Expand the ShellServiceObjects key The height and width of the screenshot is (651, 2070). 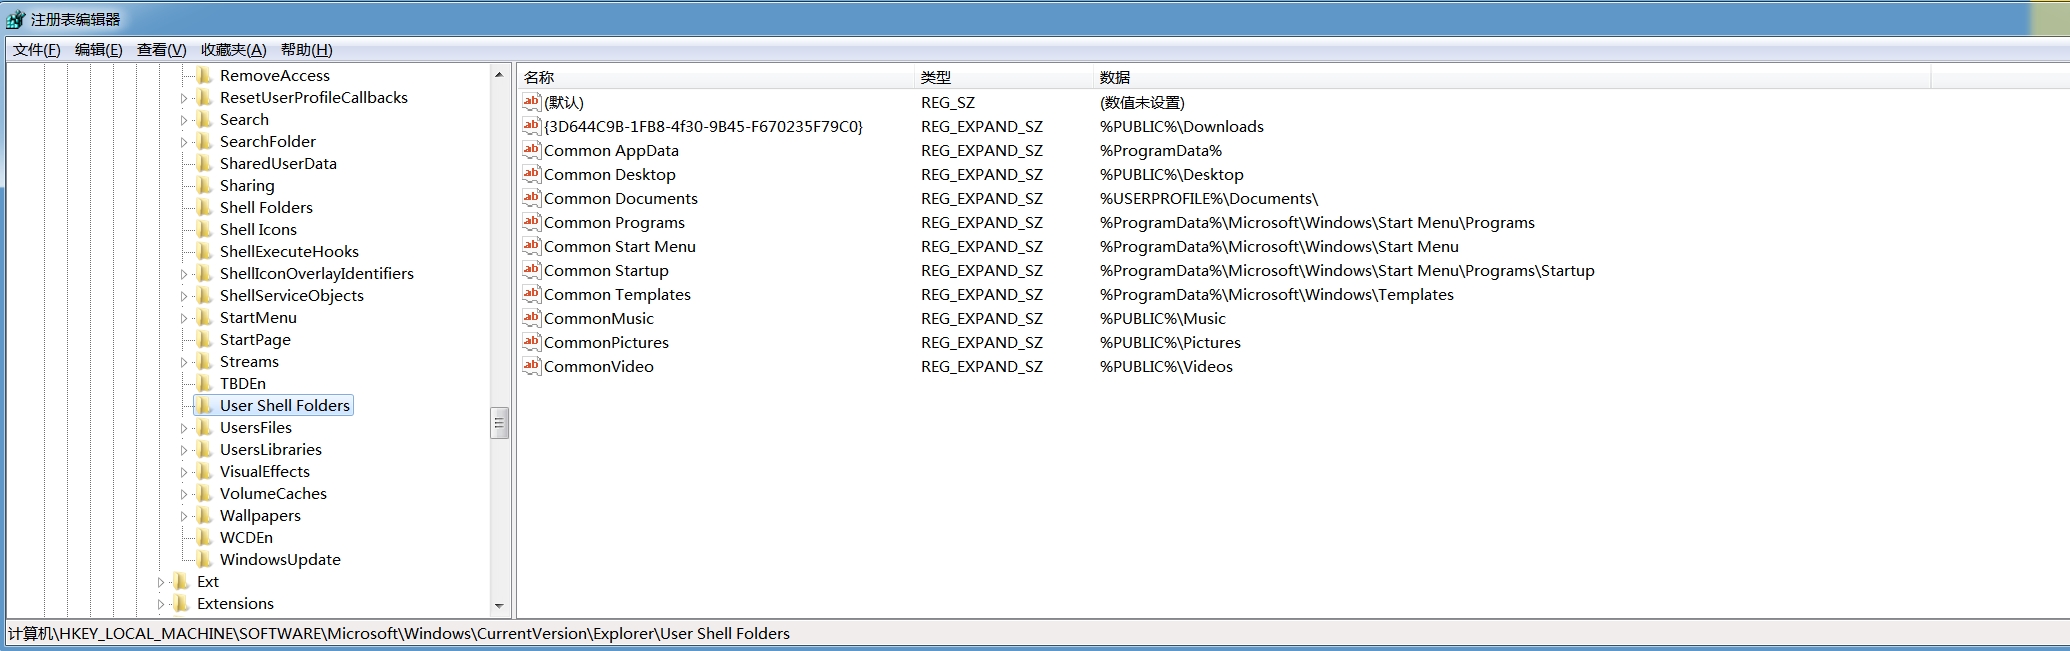click(184, 296)
